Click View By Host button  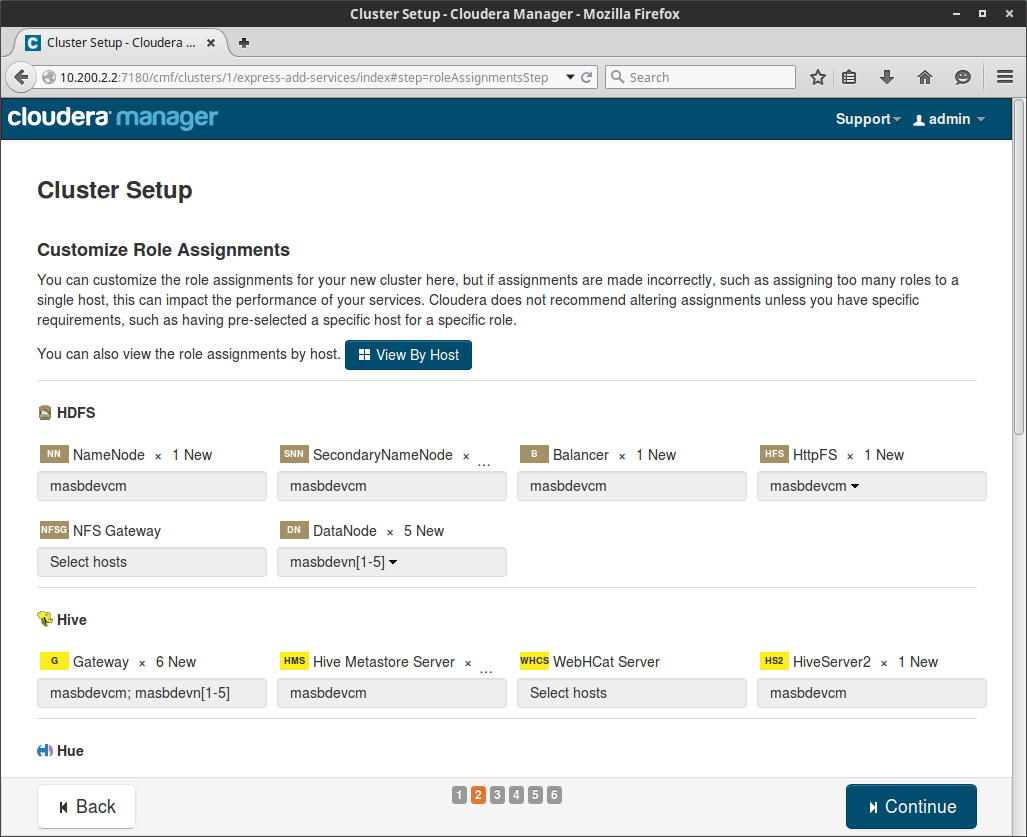point(408,355)
